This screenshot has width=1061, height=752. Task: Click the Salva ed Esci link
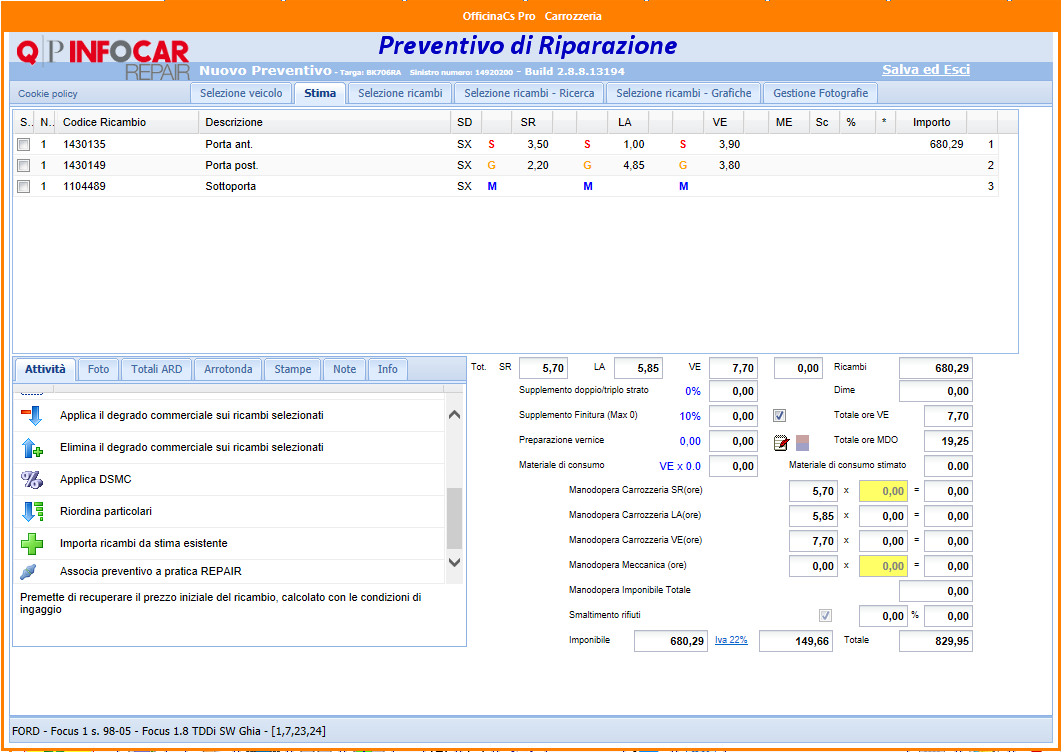click(x=926, y=70)
